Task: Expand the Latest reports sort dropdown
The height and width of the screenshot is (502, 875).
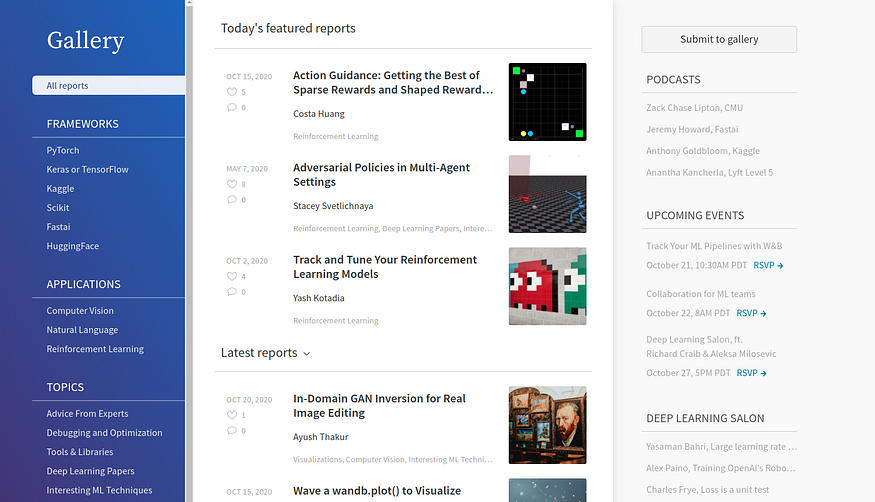Action: coord(306,354)
